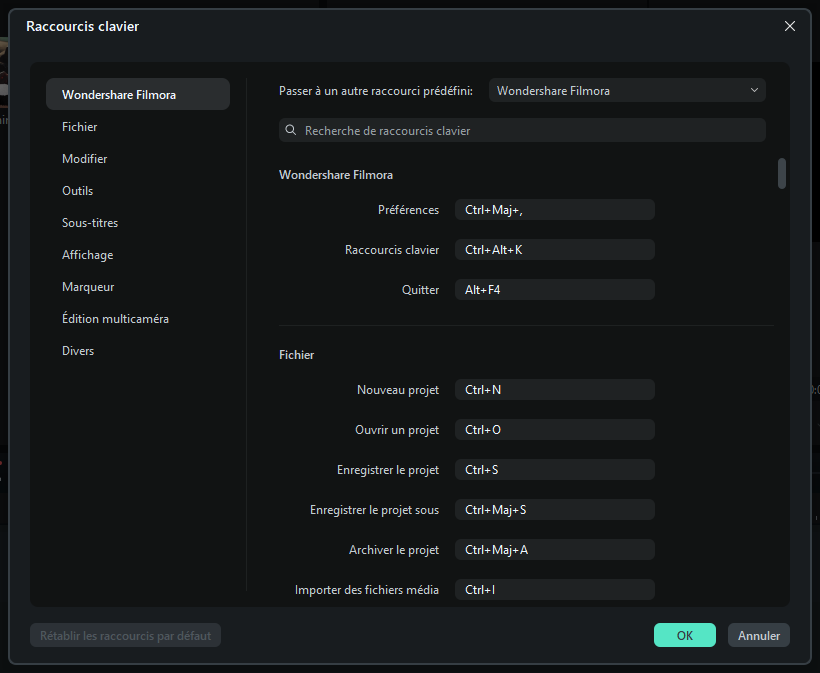Click the Préférences label text
Image resolution: width=820 pixels, height=673 pixels.
408,210
